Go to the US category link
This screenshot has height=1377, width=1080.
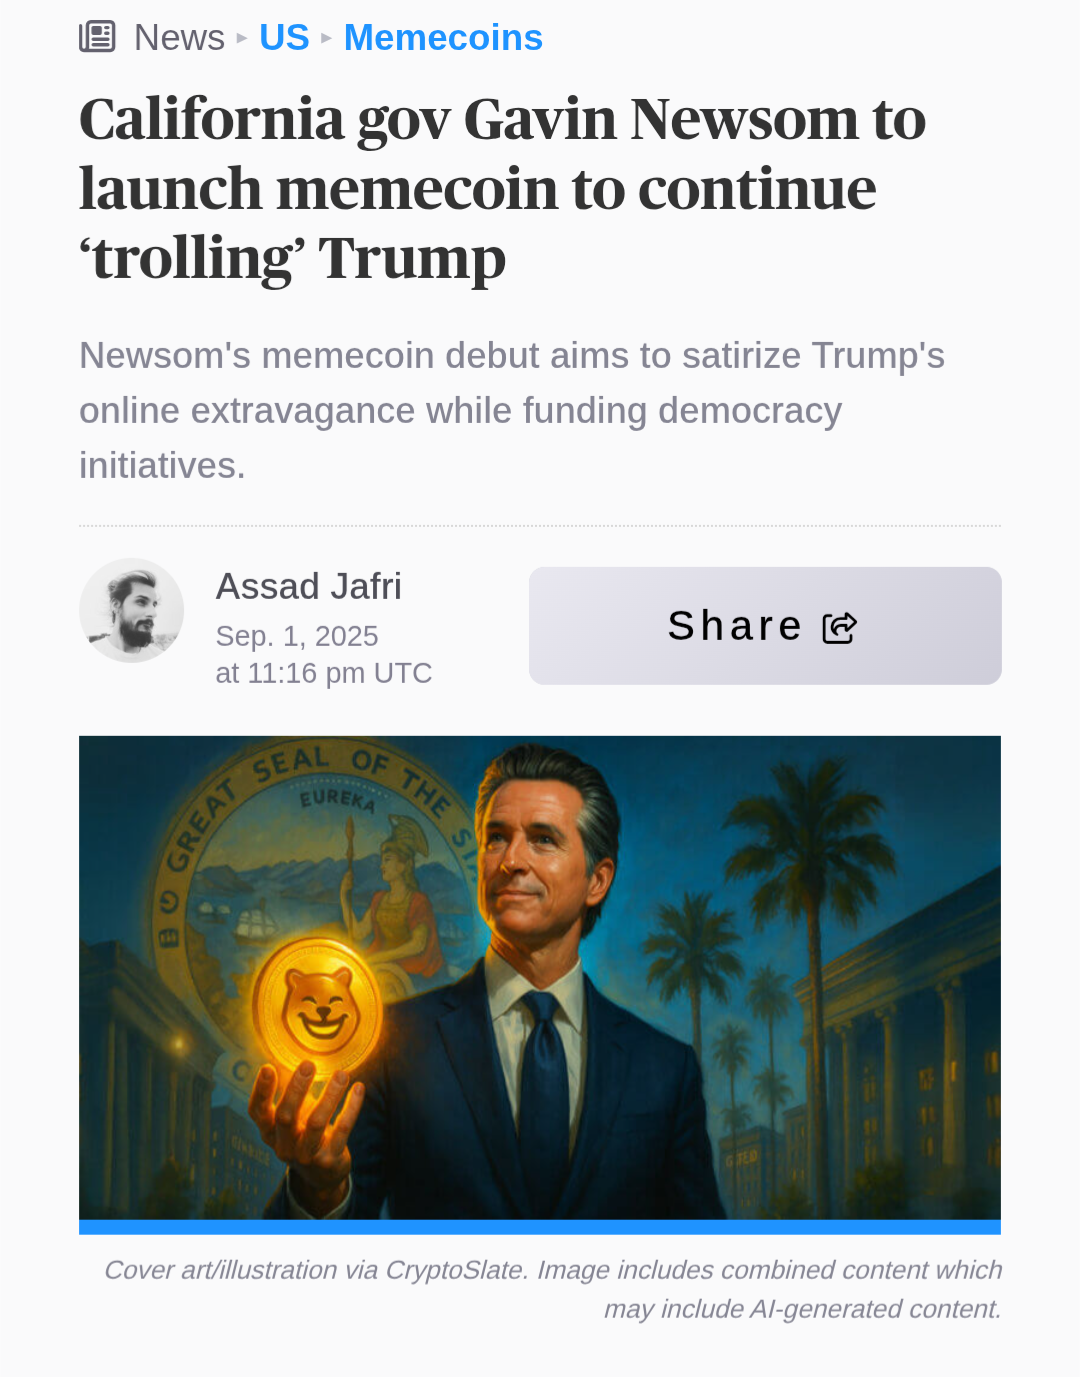[284, 38]
